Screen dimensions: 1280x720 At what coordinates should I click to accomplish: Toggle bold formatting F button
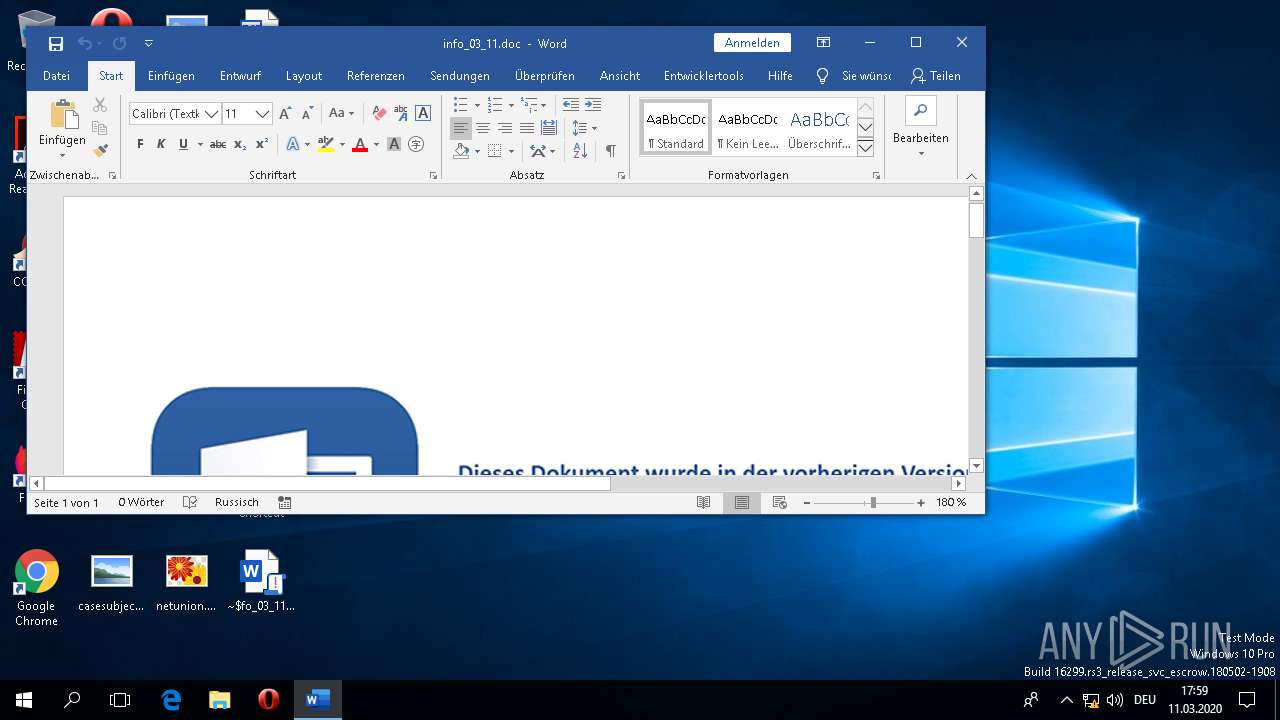click(x=140, y=144)
